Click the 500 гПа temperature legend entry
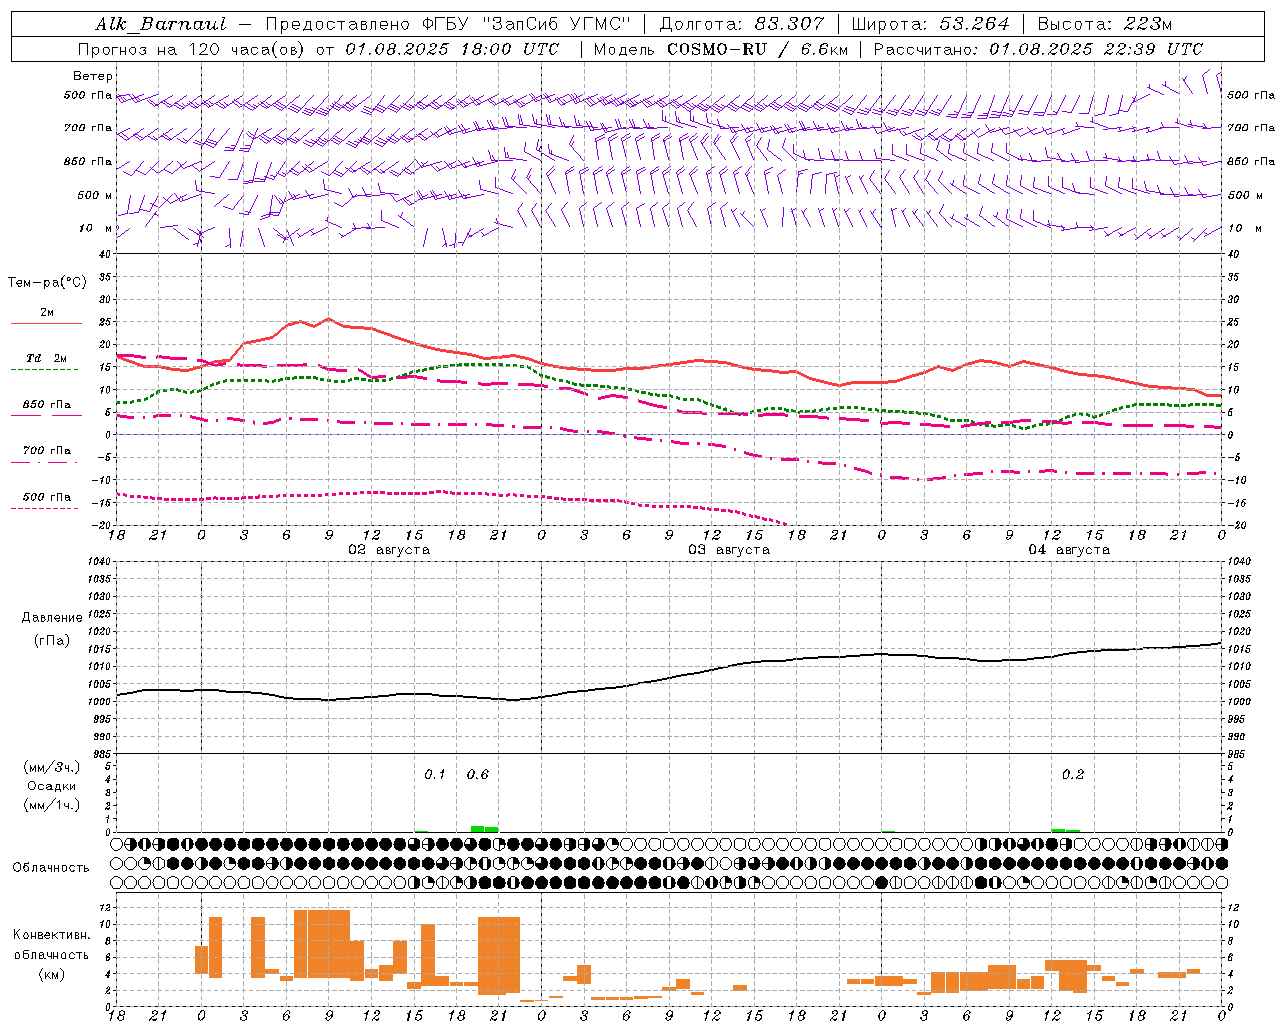The image size is (1280, 1024). point(47,497)
